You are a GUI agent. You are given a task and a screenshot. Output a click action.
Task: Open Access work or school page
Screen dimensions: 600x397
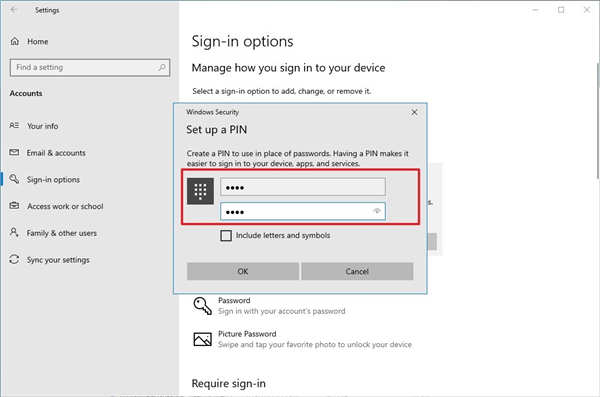tap(65, 206)
